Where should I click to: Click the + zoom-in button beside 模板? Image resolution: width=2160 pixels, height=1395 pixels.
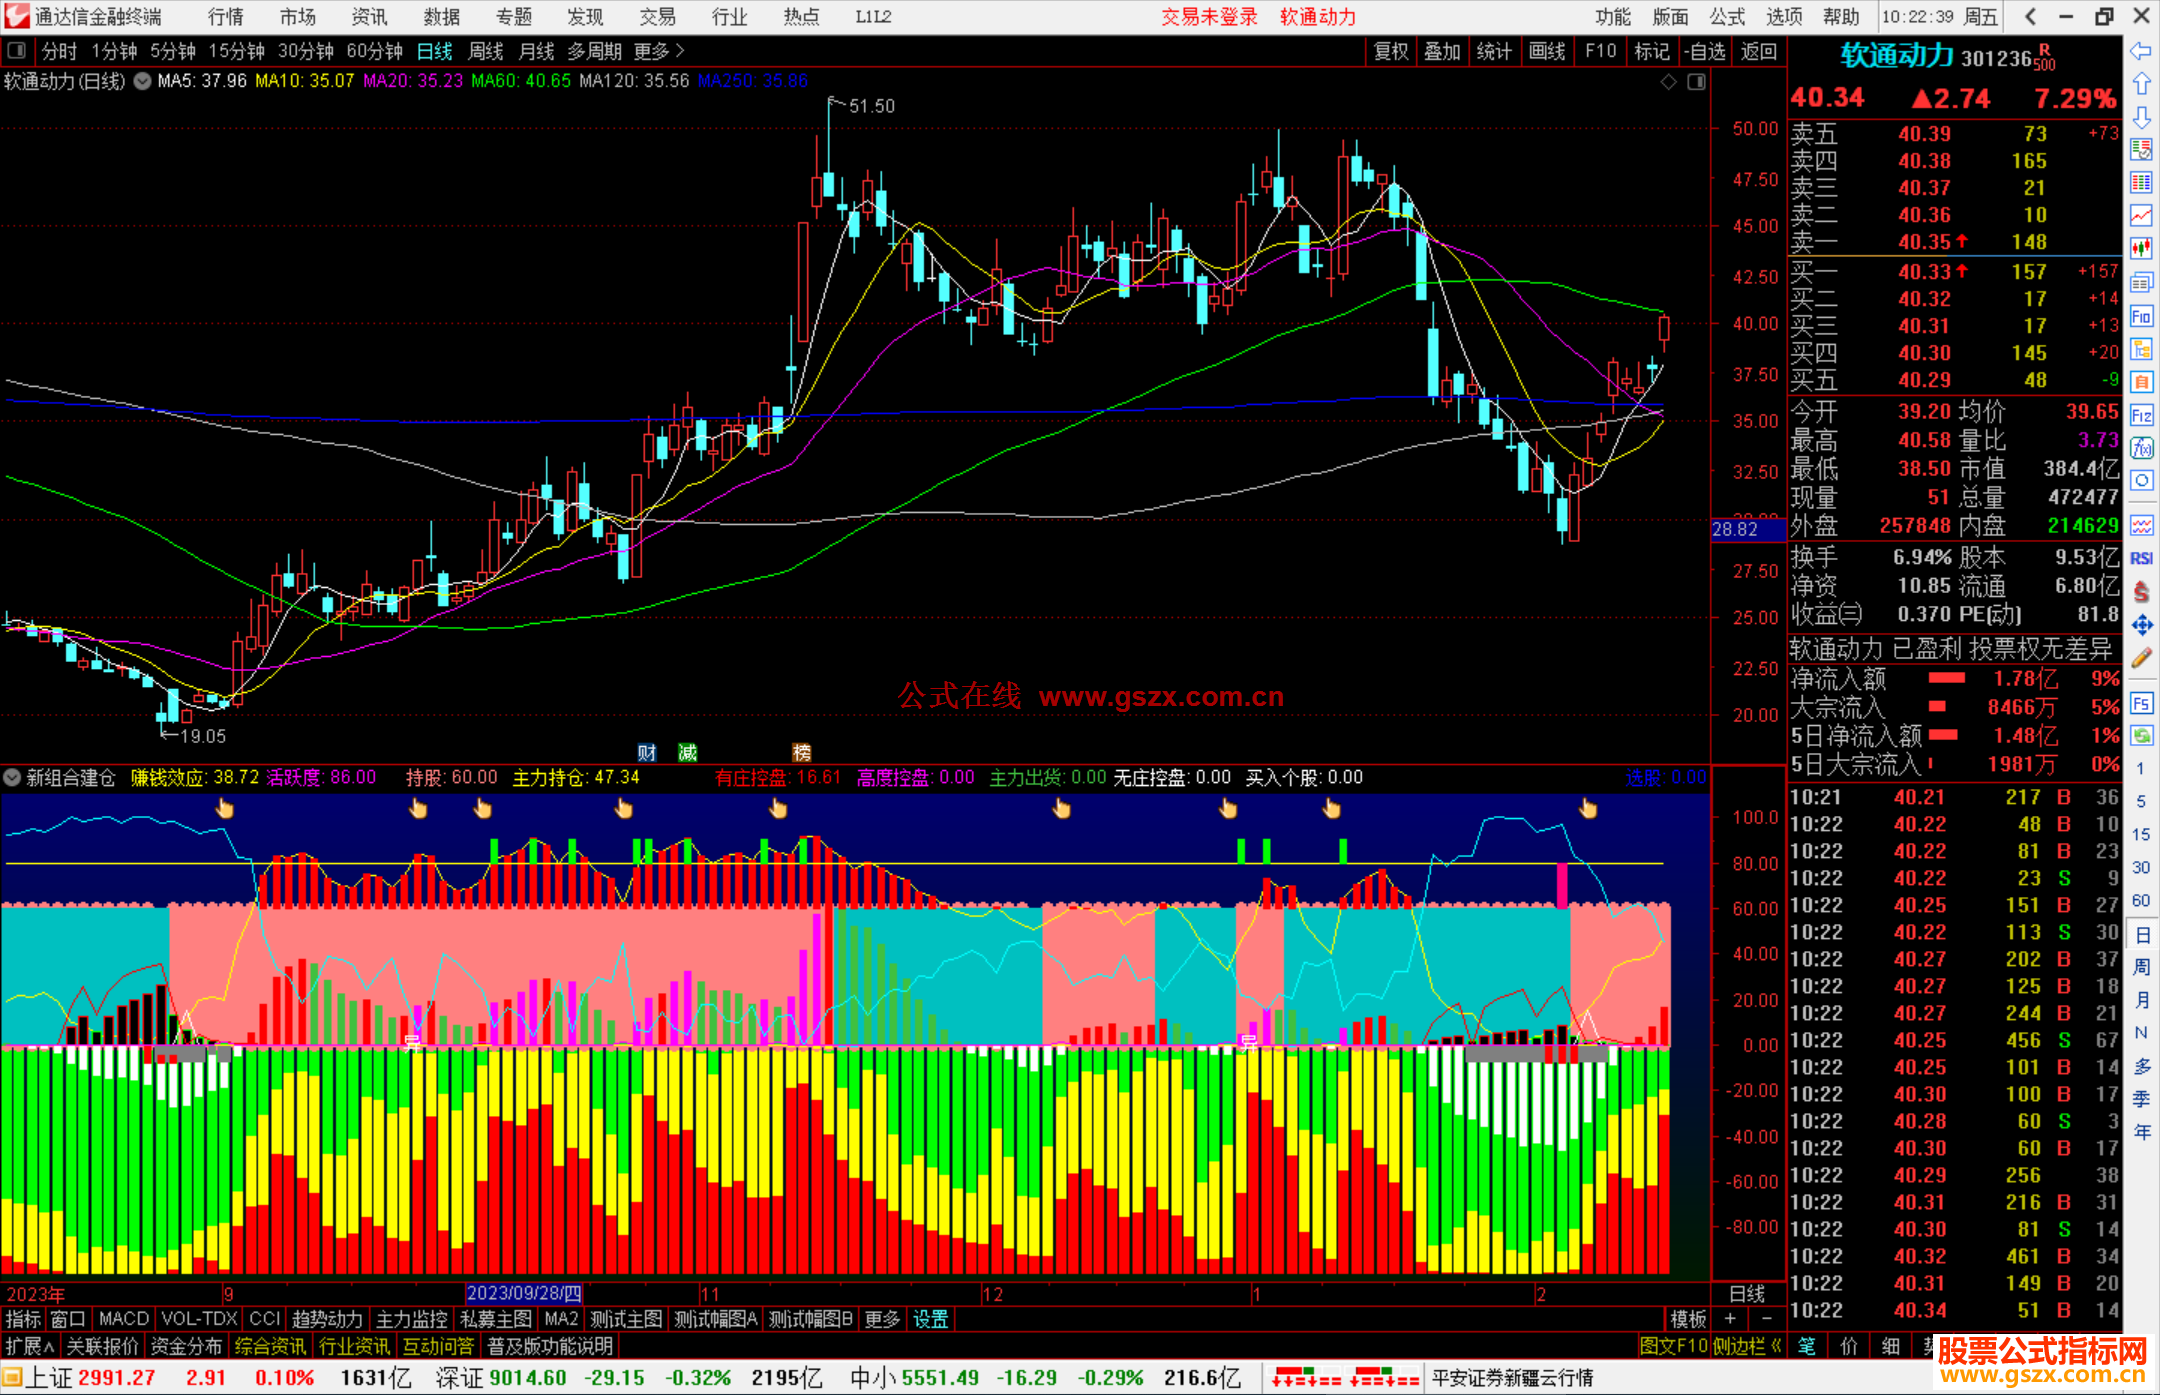pos(1730,1319)
